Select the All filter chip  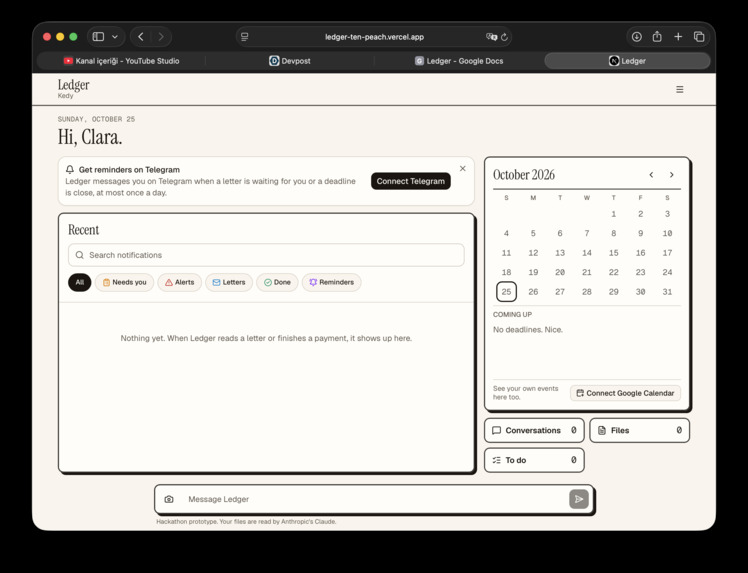80,282
